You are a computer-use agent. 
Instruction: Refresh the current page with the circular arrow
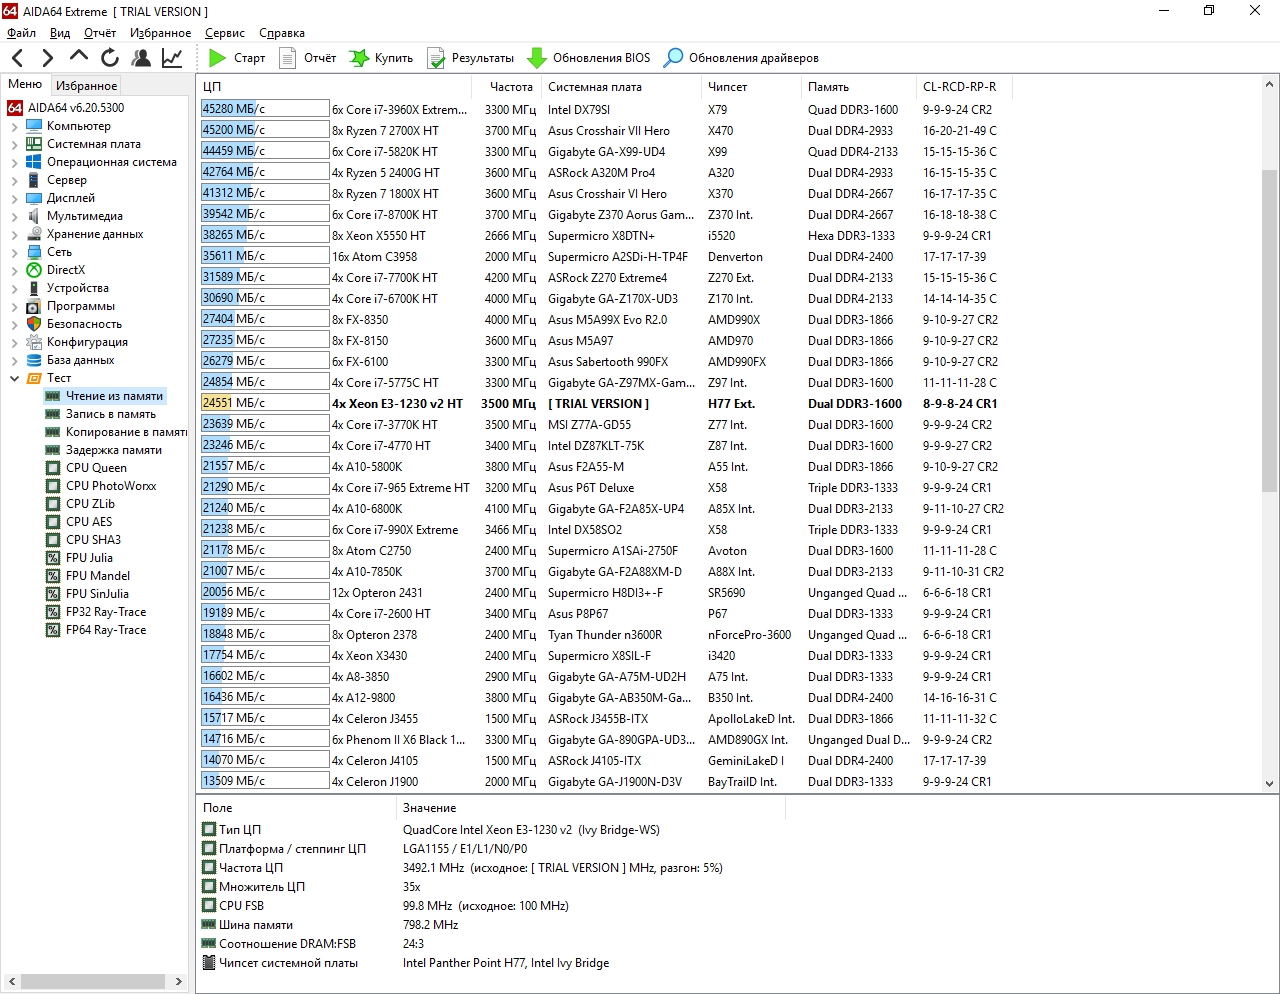pyautogui.click(x=110, y=58)
